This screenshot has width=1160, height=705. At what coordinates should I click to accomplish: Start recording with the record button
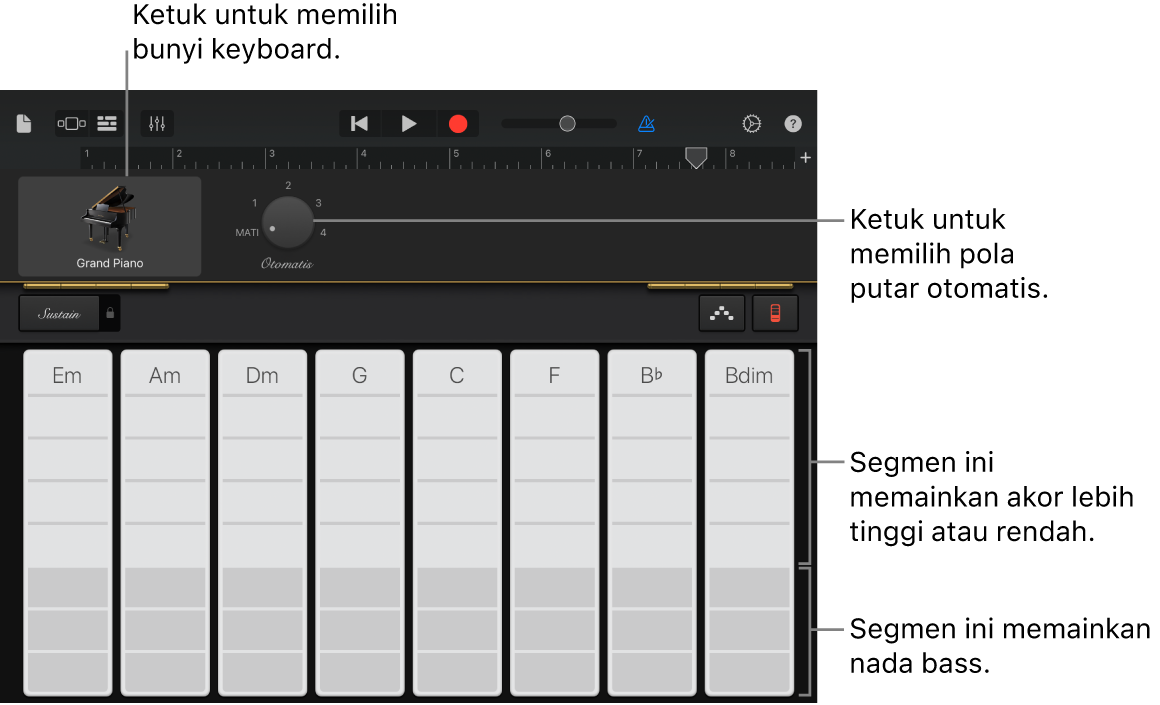pyautogui.click(x=458, y=123)
